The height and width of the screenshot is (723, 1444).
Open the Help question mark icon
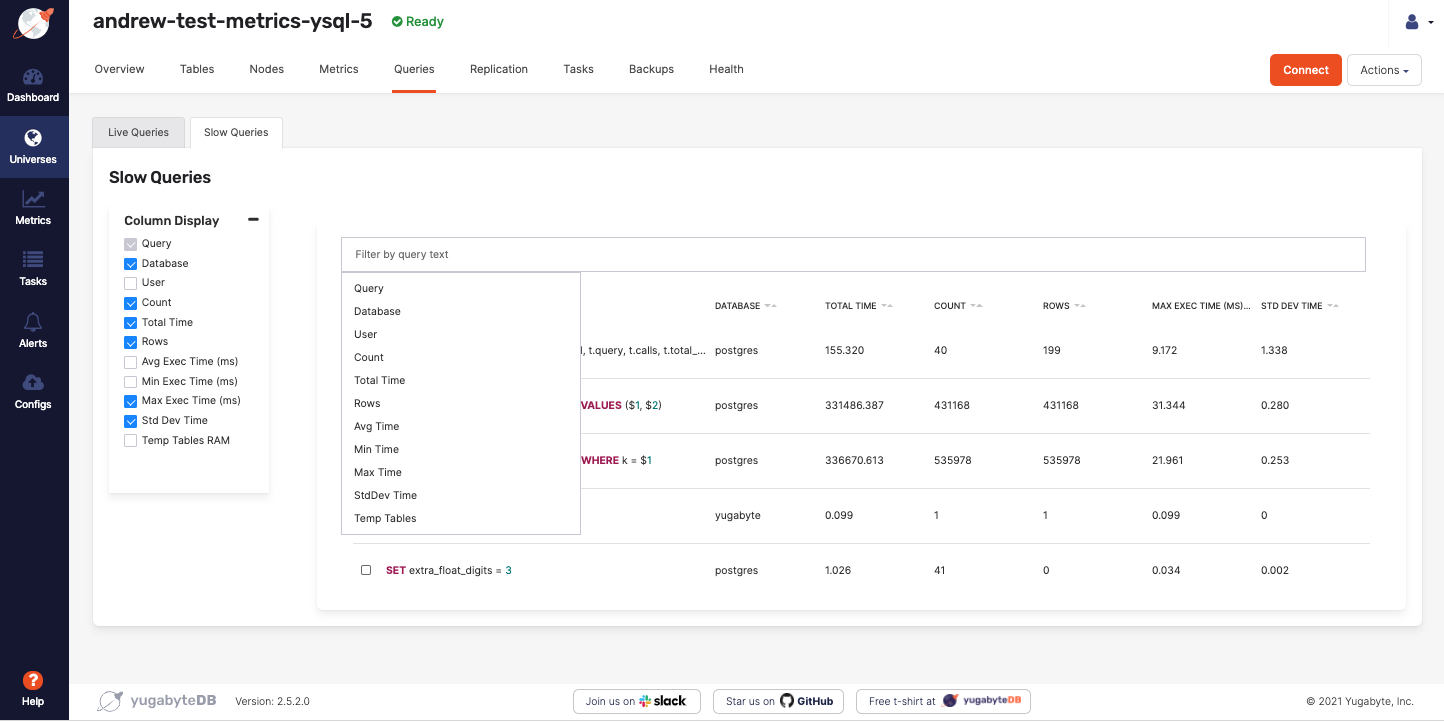pos(33,680)
